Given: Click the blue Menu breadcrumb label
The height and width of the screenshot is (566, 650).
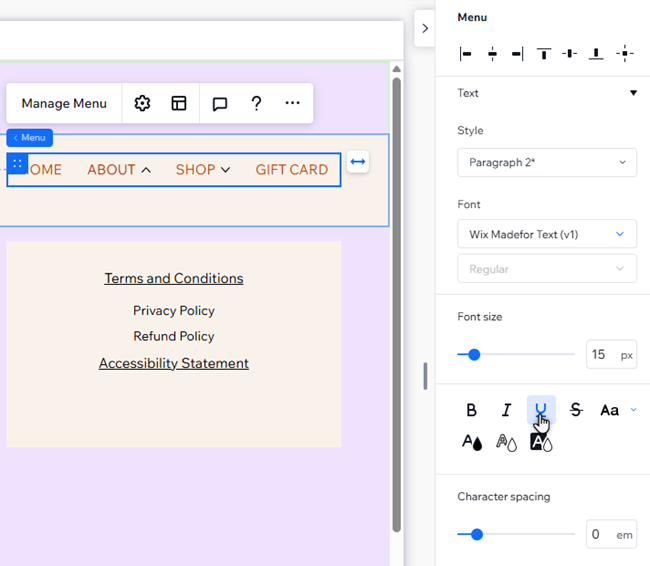Looking at the screenshot, I should coord(29,138).
